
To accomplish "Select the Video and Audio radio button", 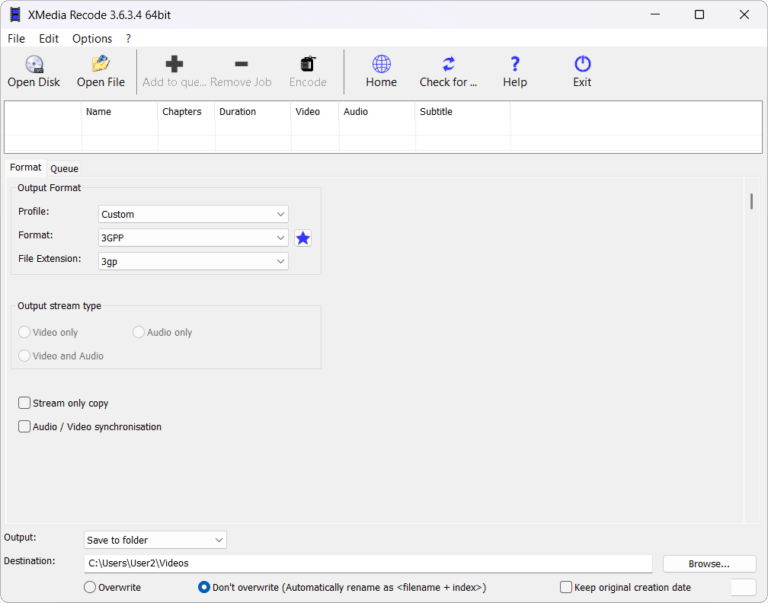I will 24,356.
